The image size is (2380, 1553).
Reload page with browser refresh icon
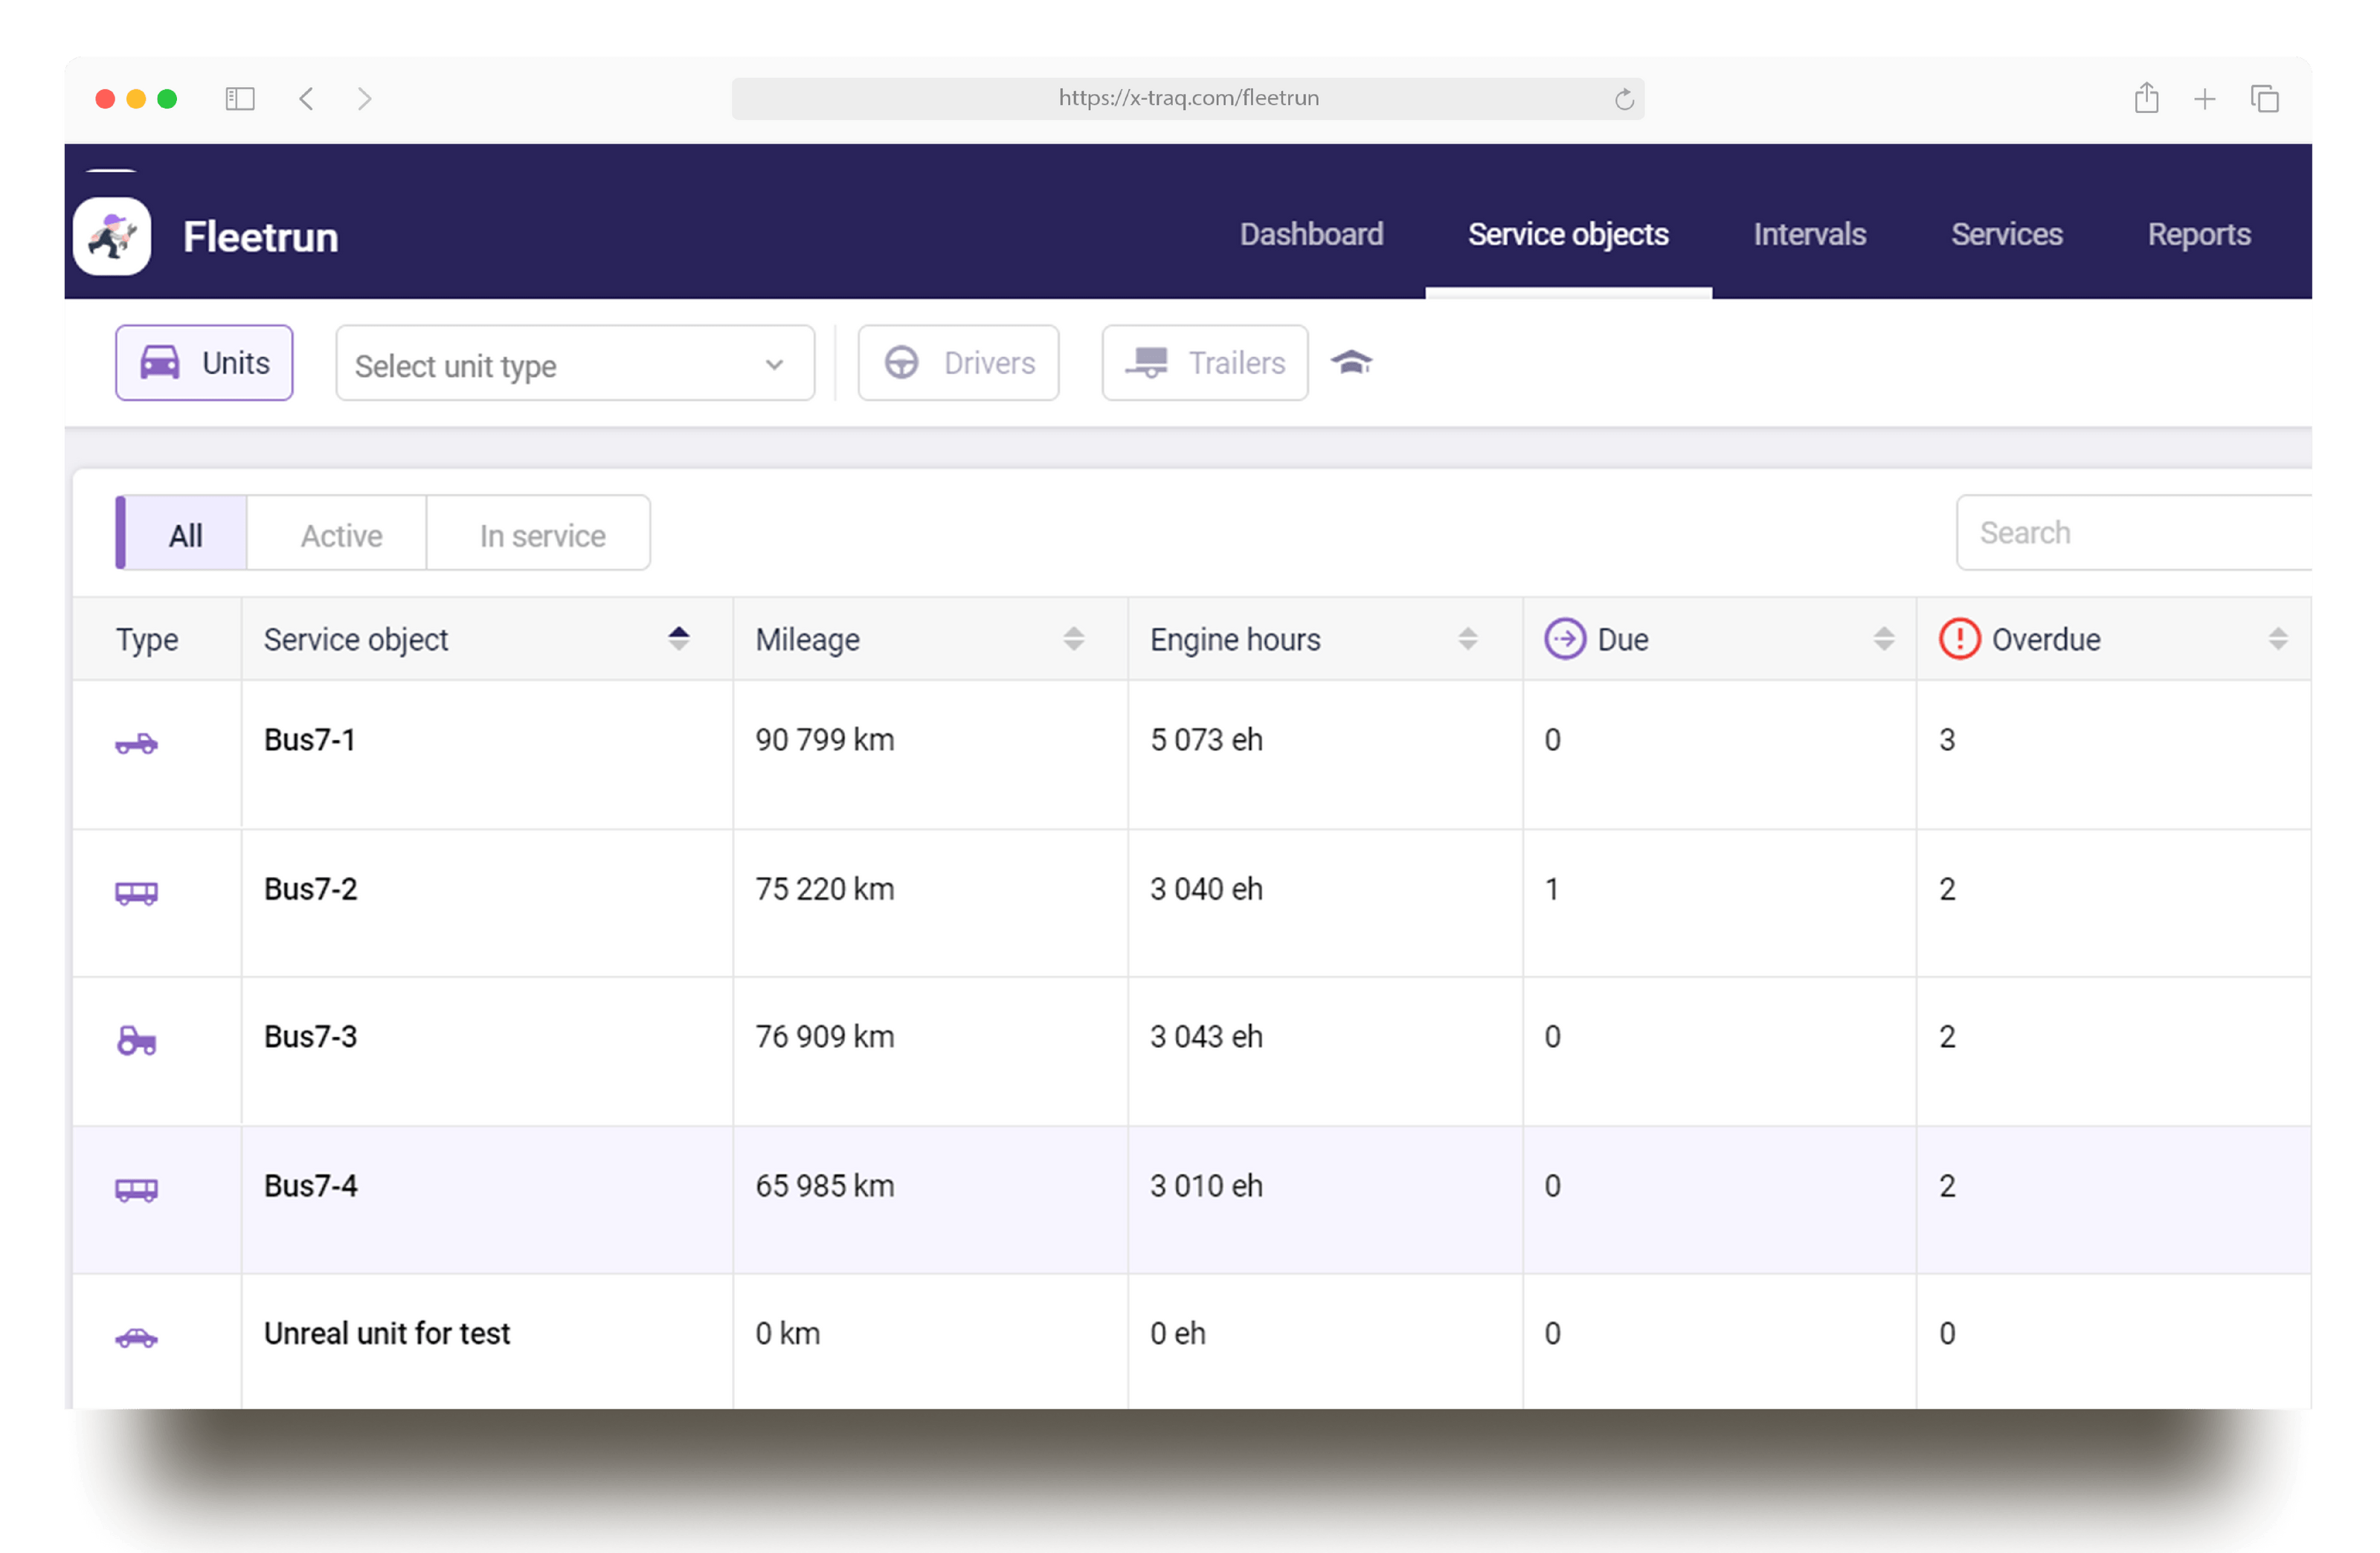click(x=1624, y=99)
